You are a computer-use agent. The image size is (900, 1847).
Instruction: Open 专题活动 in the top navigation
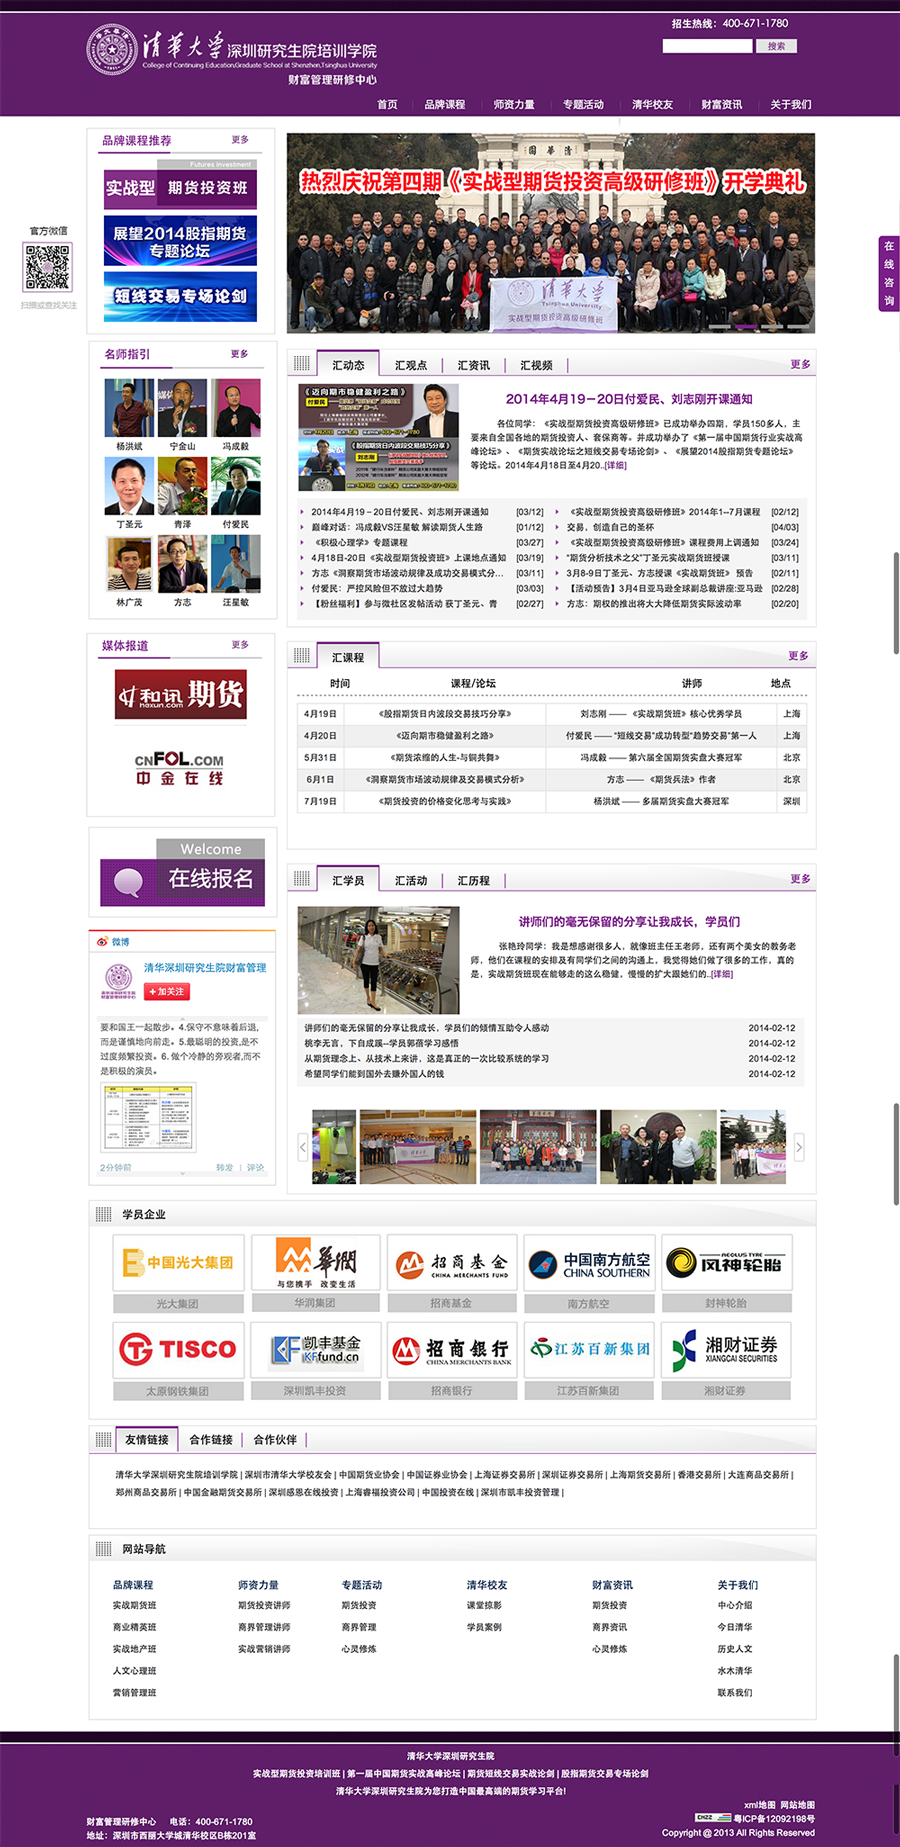click(x=583, y=105)
